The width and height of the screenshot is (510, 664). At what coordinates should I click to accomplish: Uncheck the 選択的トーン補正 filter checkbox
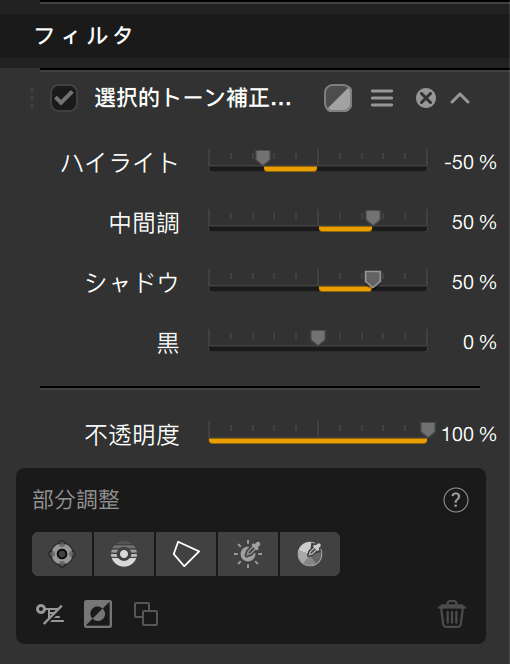coord(64,98)
